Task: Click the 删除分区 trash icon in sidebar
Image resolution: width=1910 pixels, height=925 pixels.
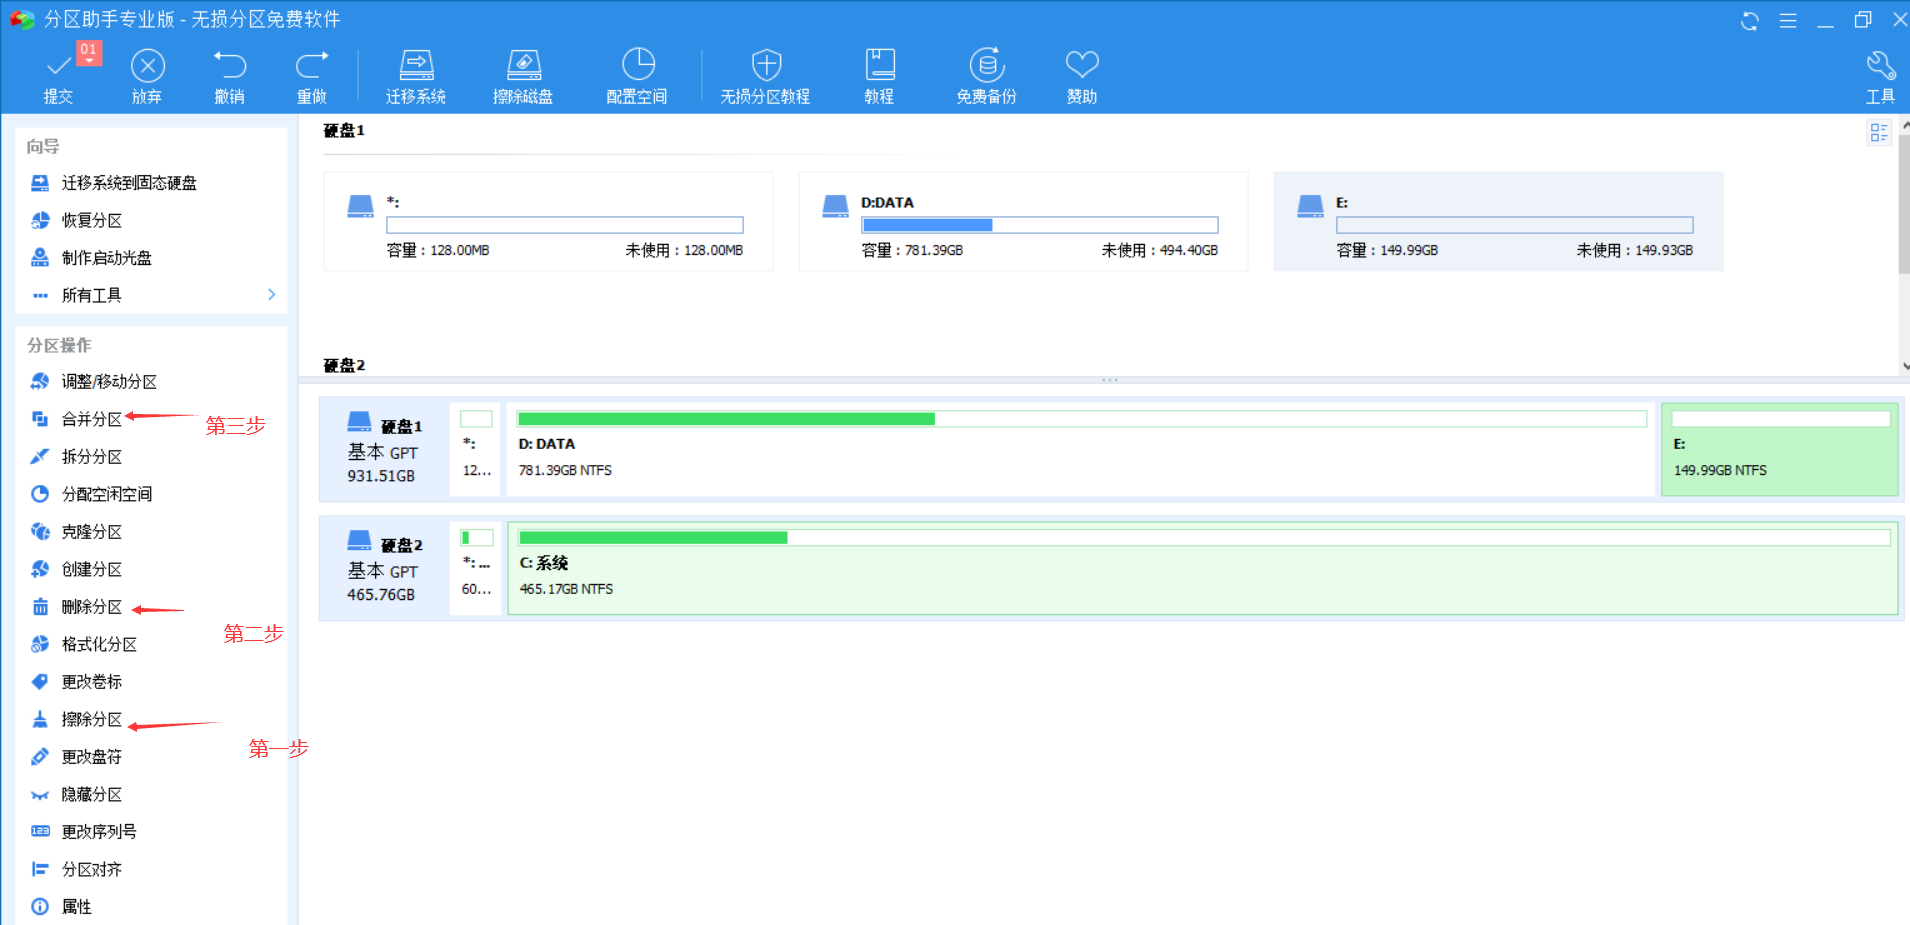Action: [40, 607]
